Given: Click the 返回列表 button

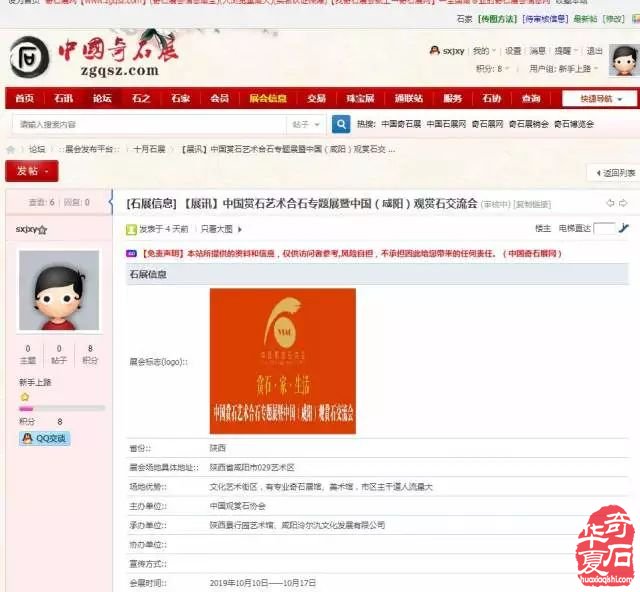Looking at the screenshot, I should [x=616, y=173].
